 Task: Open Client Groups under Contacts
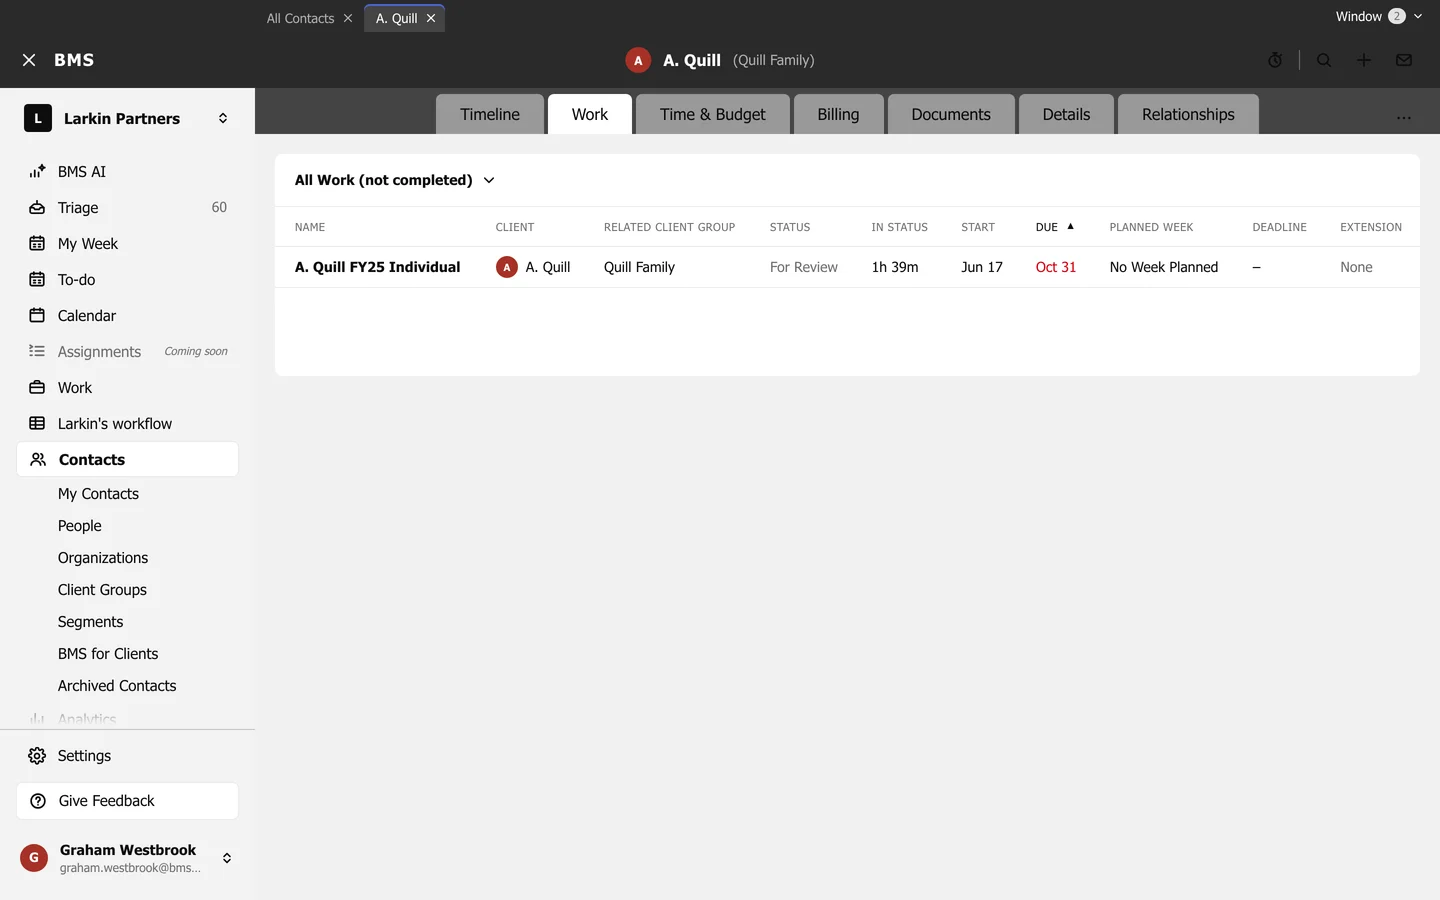pyautogui.click(x=102, y=590)
